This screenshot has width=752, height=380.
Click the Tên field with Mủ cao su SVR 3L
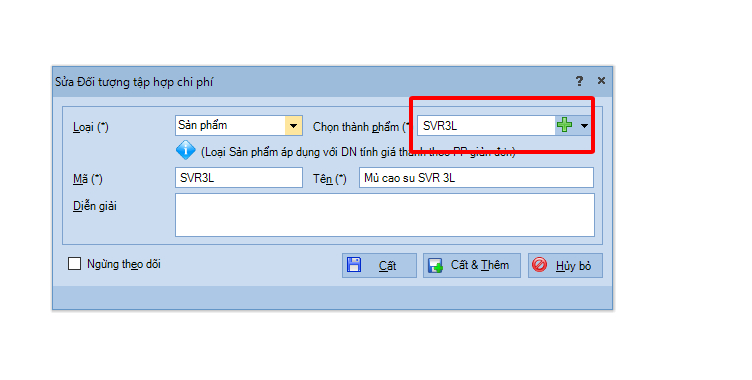476,178
